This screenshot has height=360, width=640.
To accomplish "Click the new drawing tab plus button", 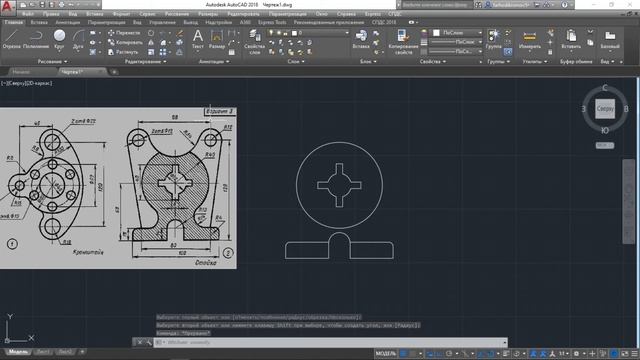I will point(115,72).
